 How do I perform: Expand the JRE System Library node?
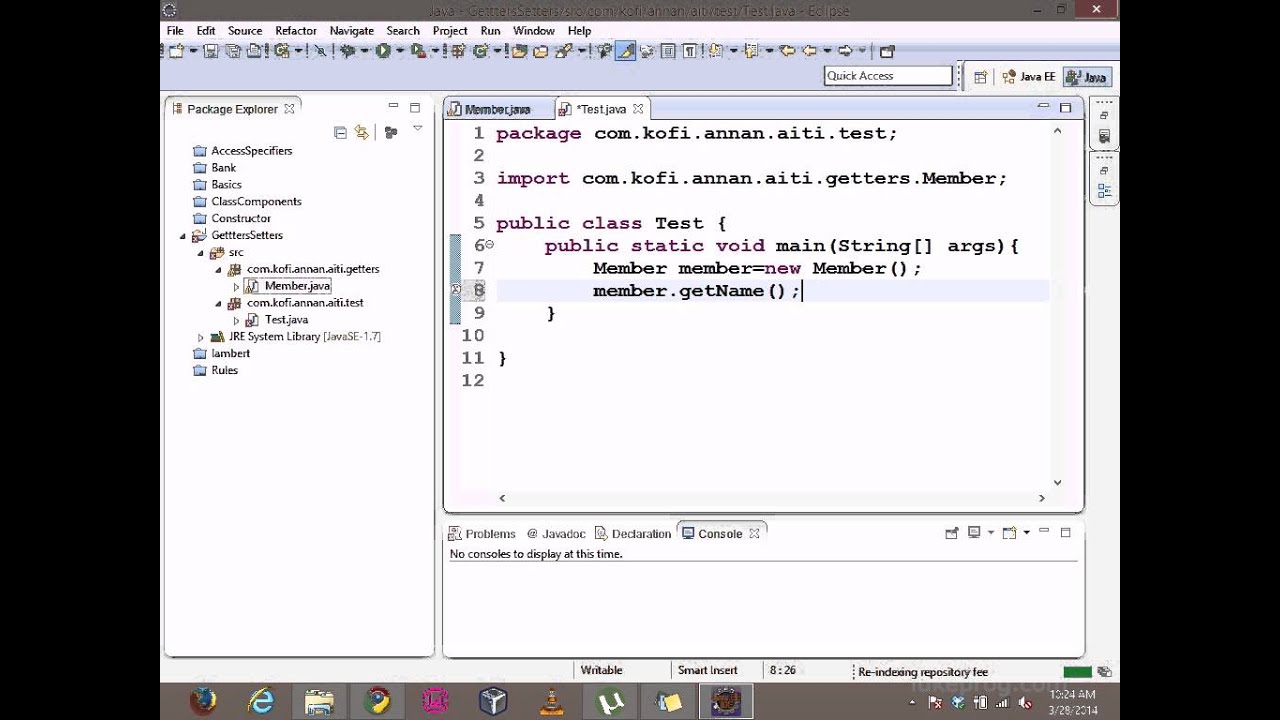click(200, 337)
